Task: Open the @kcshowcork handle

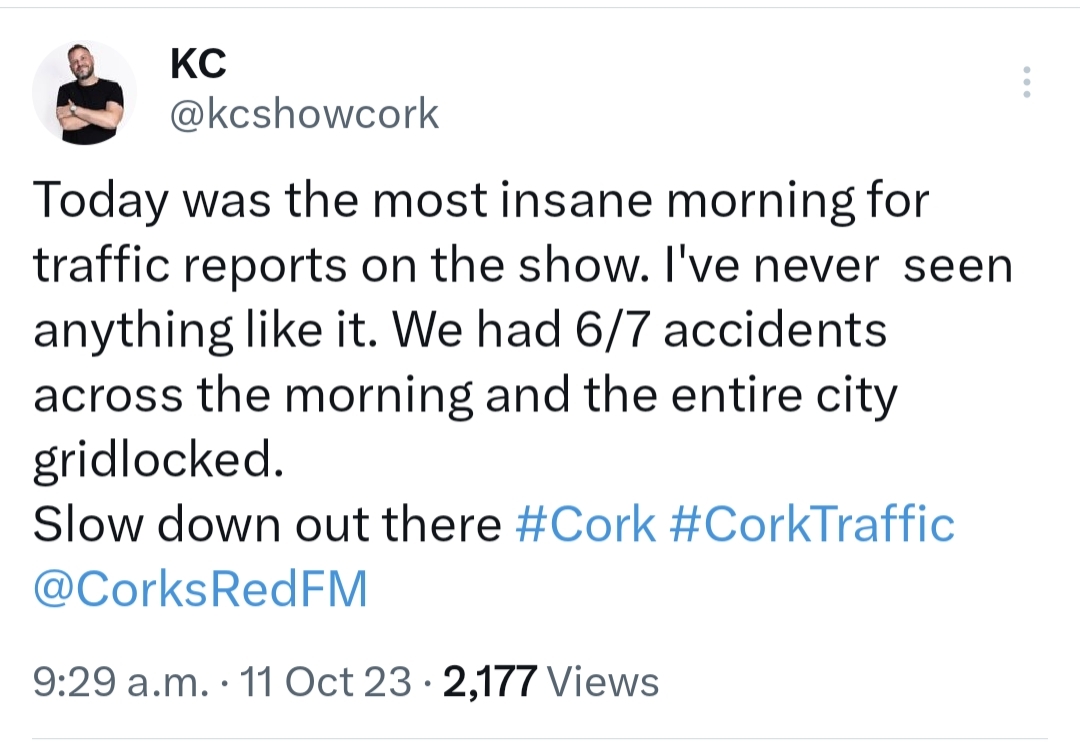Action: (305, 114)
